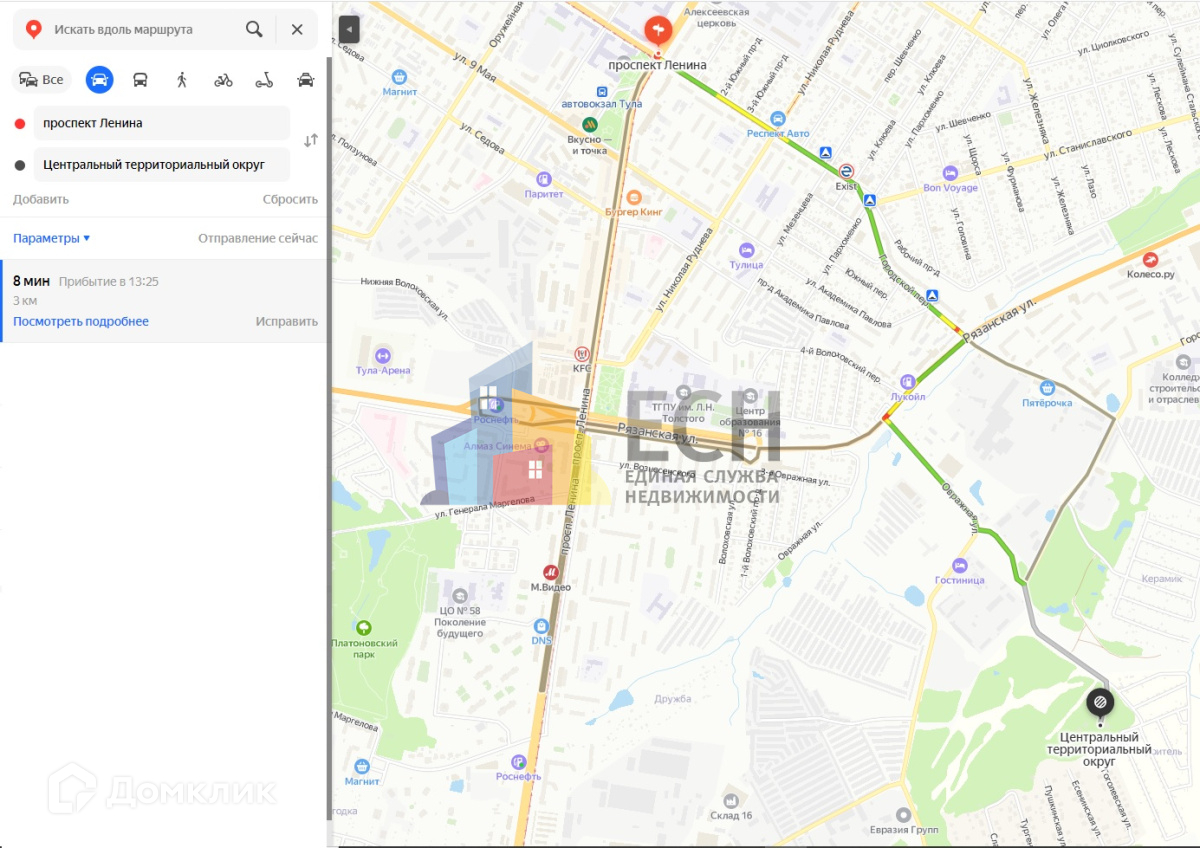Viewport: 1200px width, 848px height.
Task: Open the Тула-Арена marker
Action: coord(383,356)
